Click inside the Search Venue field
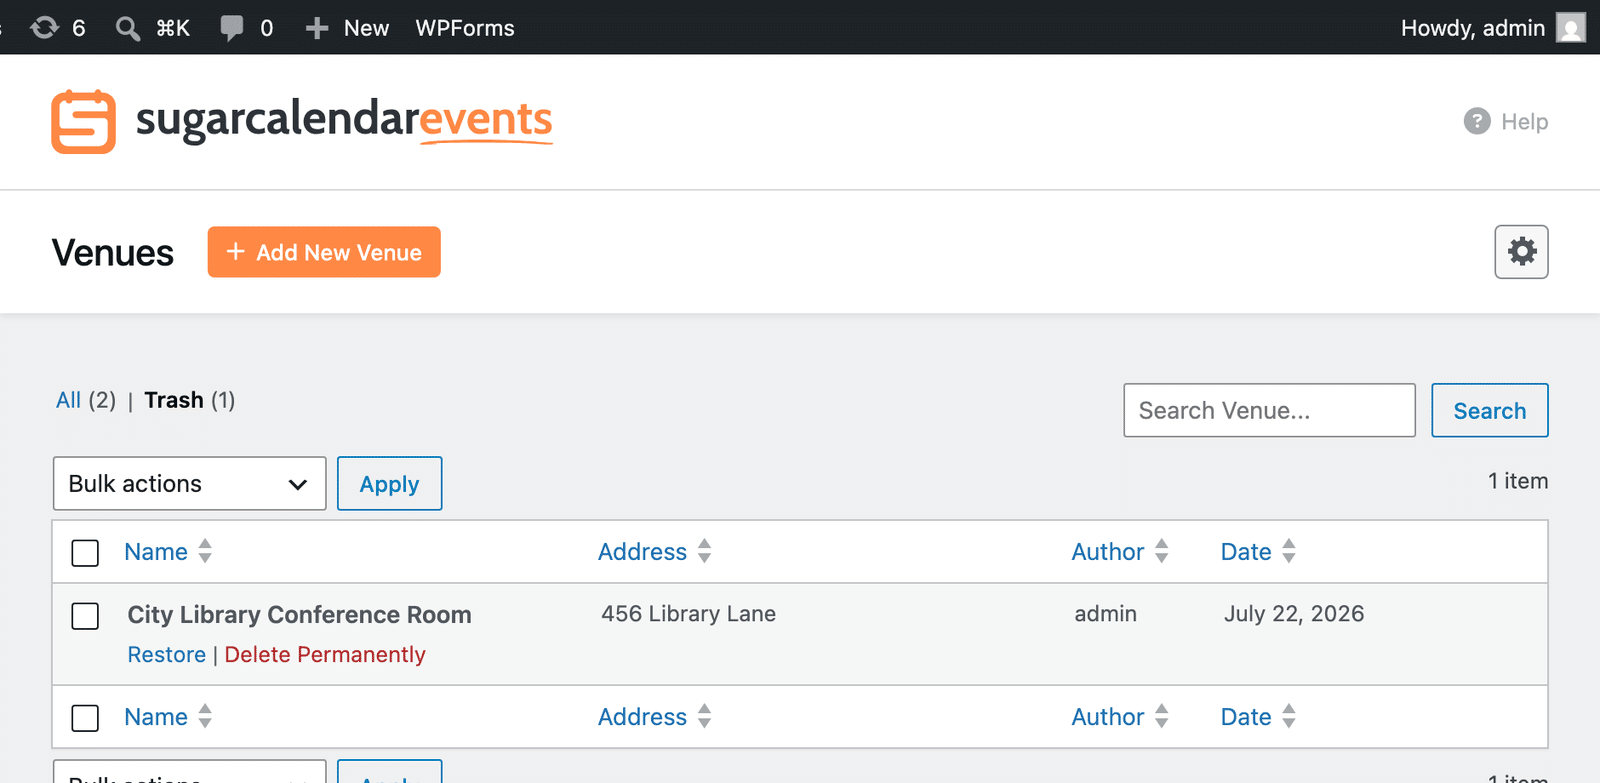This screenshot has width=1600, height=783. (x=1269, y=410)
